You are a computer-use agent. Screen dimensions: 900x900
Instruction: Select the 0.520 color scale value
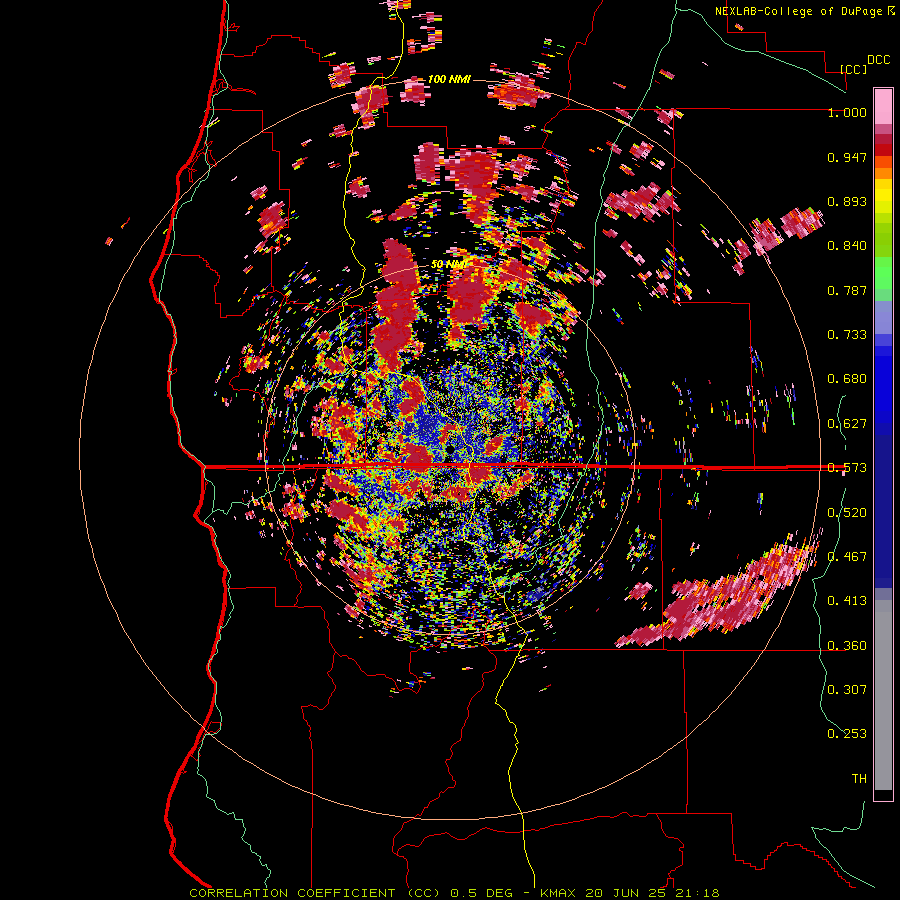(847, 513)
